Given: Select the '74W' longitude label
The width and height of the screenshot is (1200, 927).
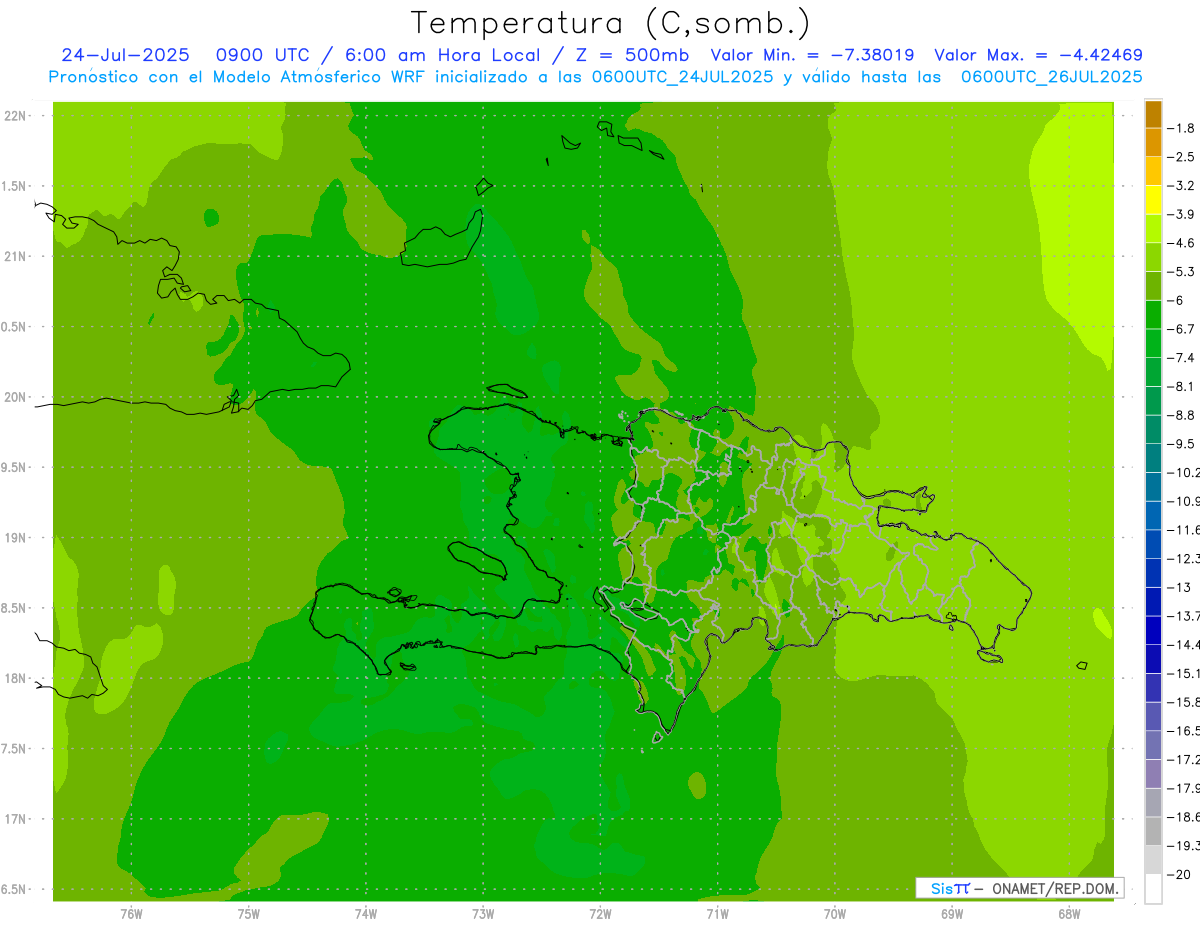Looking at the screenshot, I should coord(366,914).
